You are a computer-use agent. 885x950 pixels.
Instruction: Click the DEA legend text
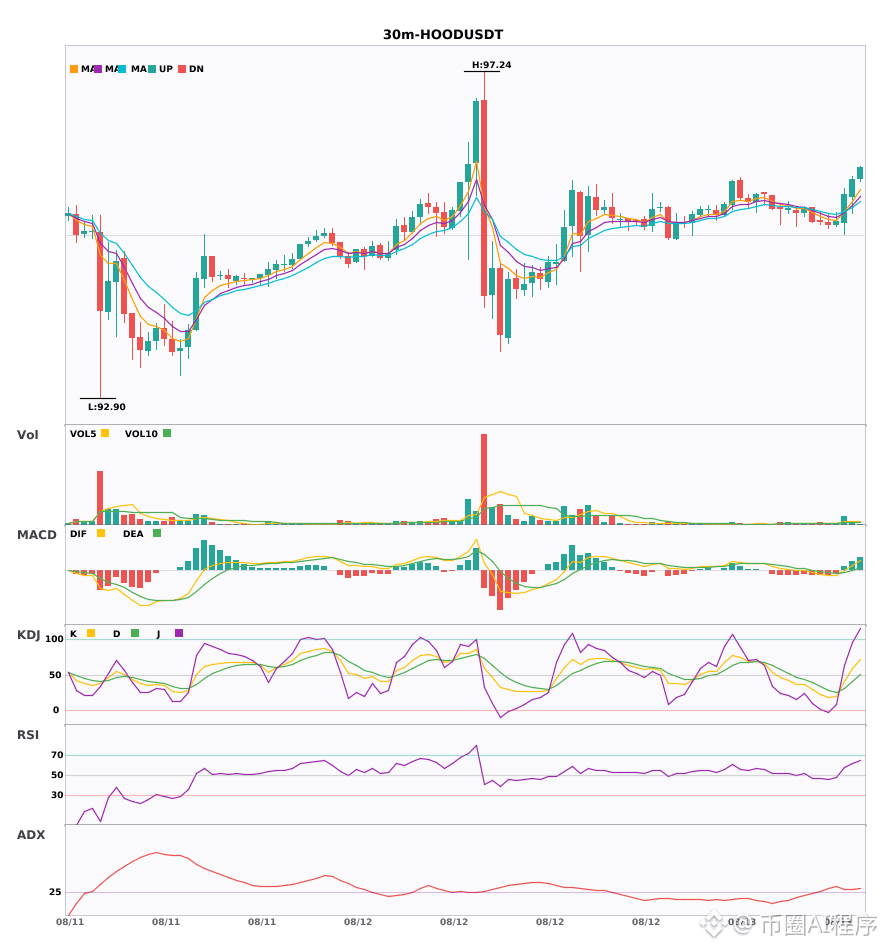[x=133, y=534]
